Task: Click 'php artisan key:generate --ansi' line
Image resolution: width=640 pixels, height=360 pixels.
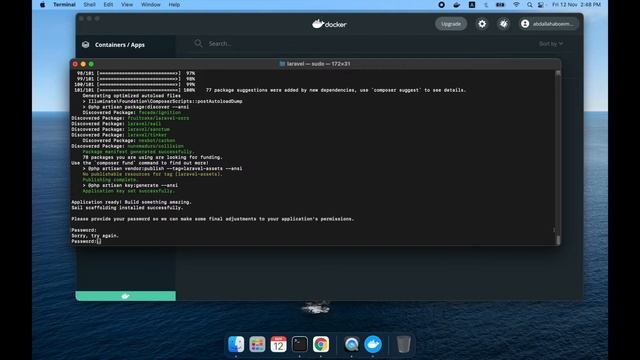Action: click(130, 185)
